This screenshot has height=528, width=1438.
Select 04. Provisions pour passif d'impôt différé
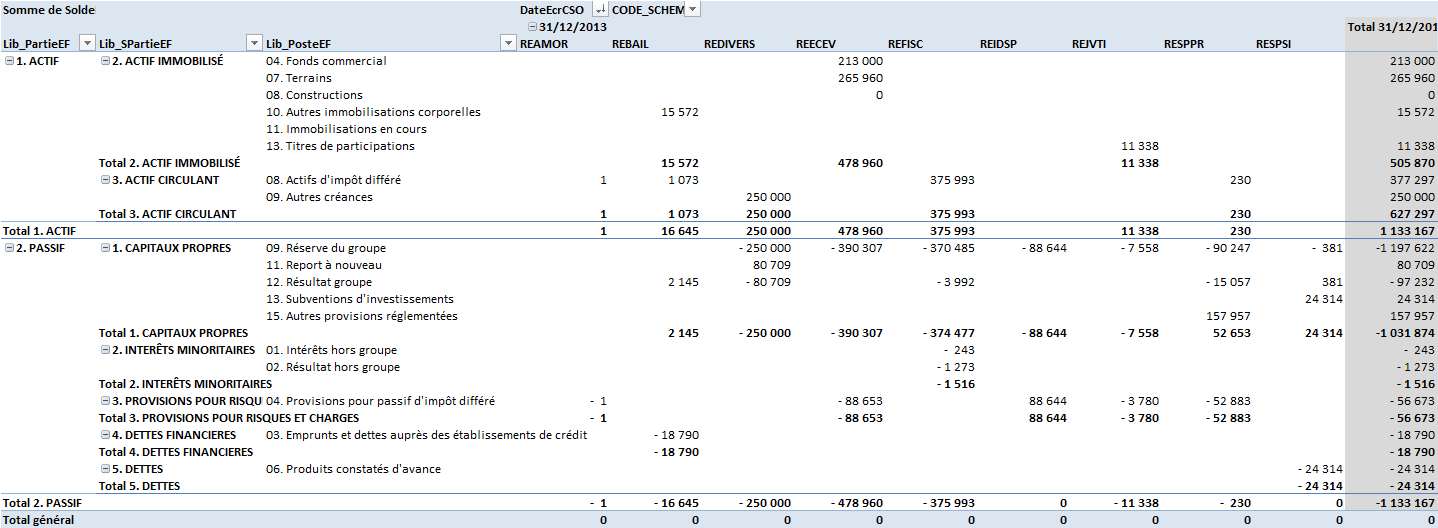pyautogui.click(x=380, y=401)
